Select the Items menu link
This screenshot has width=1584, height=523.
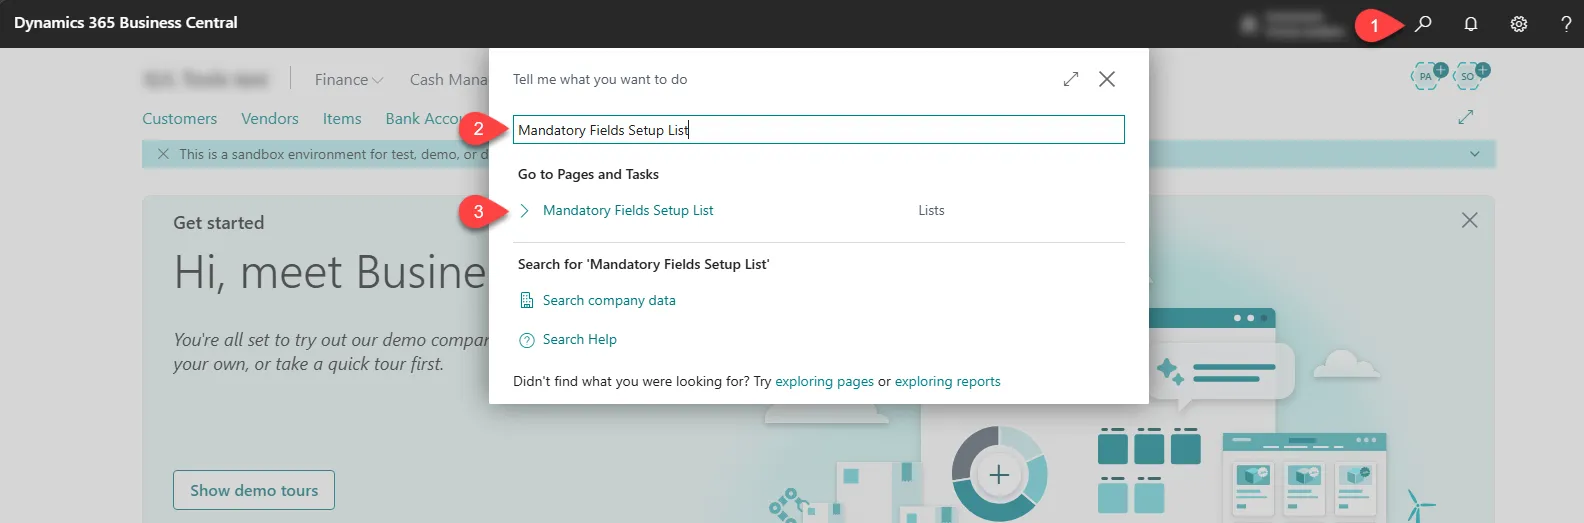[x=342, y=118]
